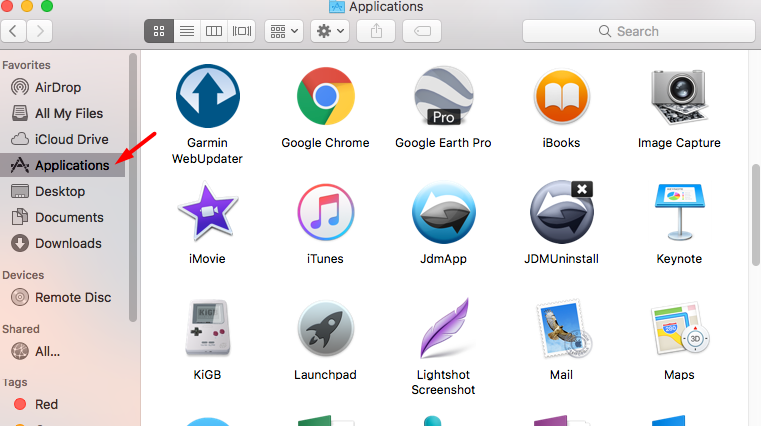The width and height of the screenshot is (761, 426).
Task: Click the Tags section header
Action: tap(15, 383)
